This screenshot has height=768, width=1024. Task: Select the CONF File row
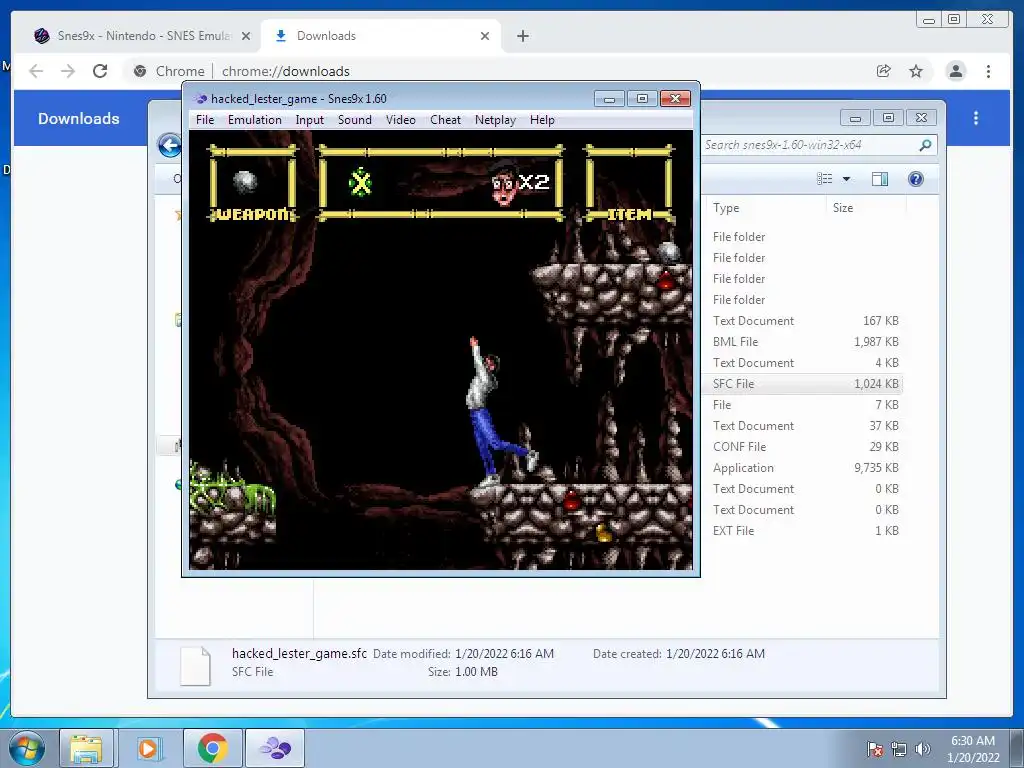pos(805,447)
